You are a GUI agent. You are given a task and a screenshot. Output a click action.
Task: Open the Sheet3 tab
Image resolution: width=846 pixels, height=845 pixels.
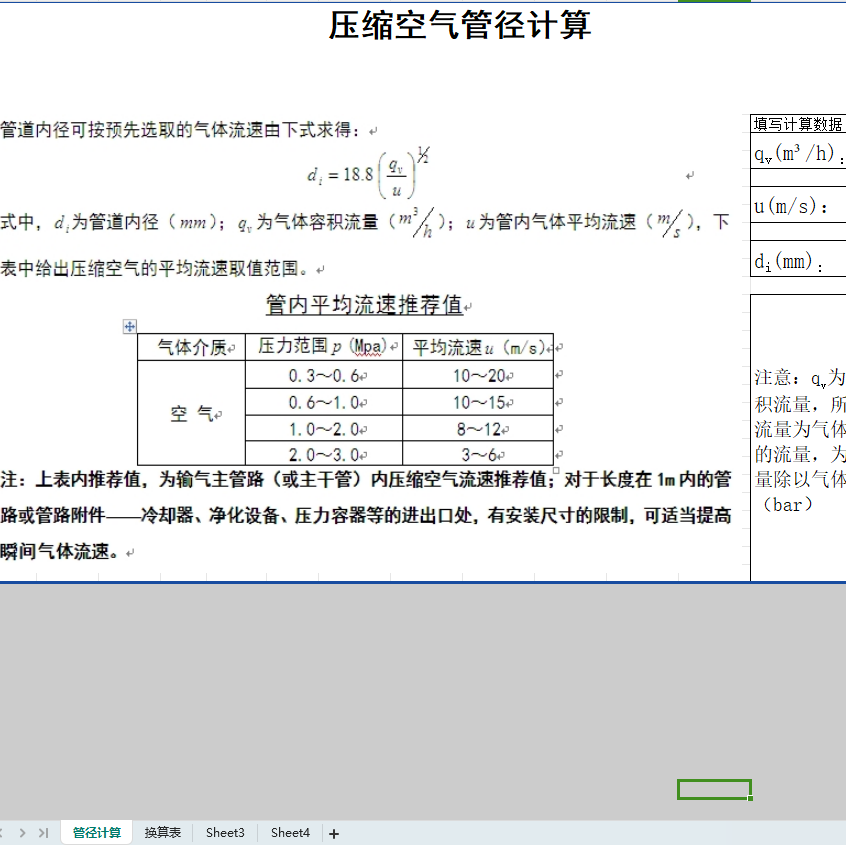(x=225, y=833)
